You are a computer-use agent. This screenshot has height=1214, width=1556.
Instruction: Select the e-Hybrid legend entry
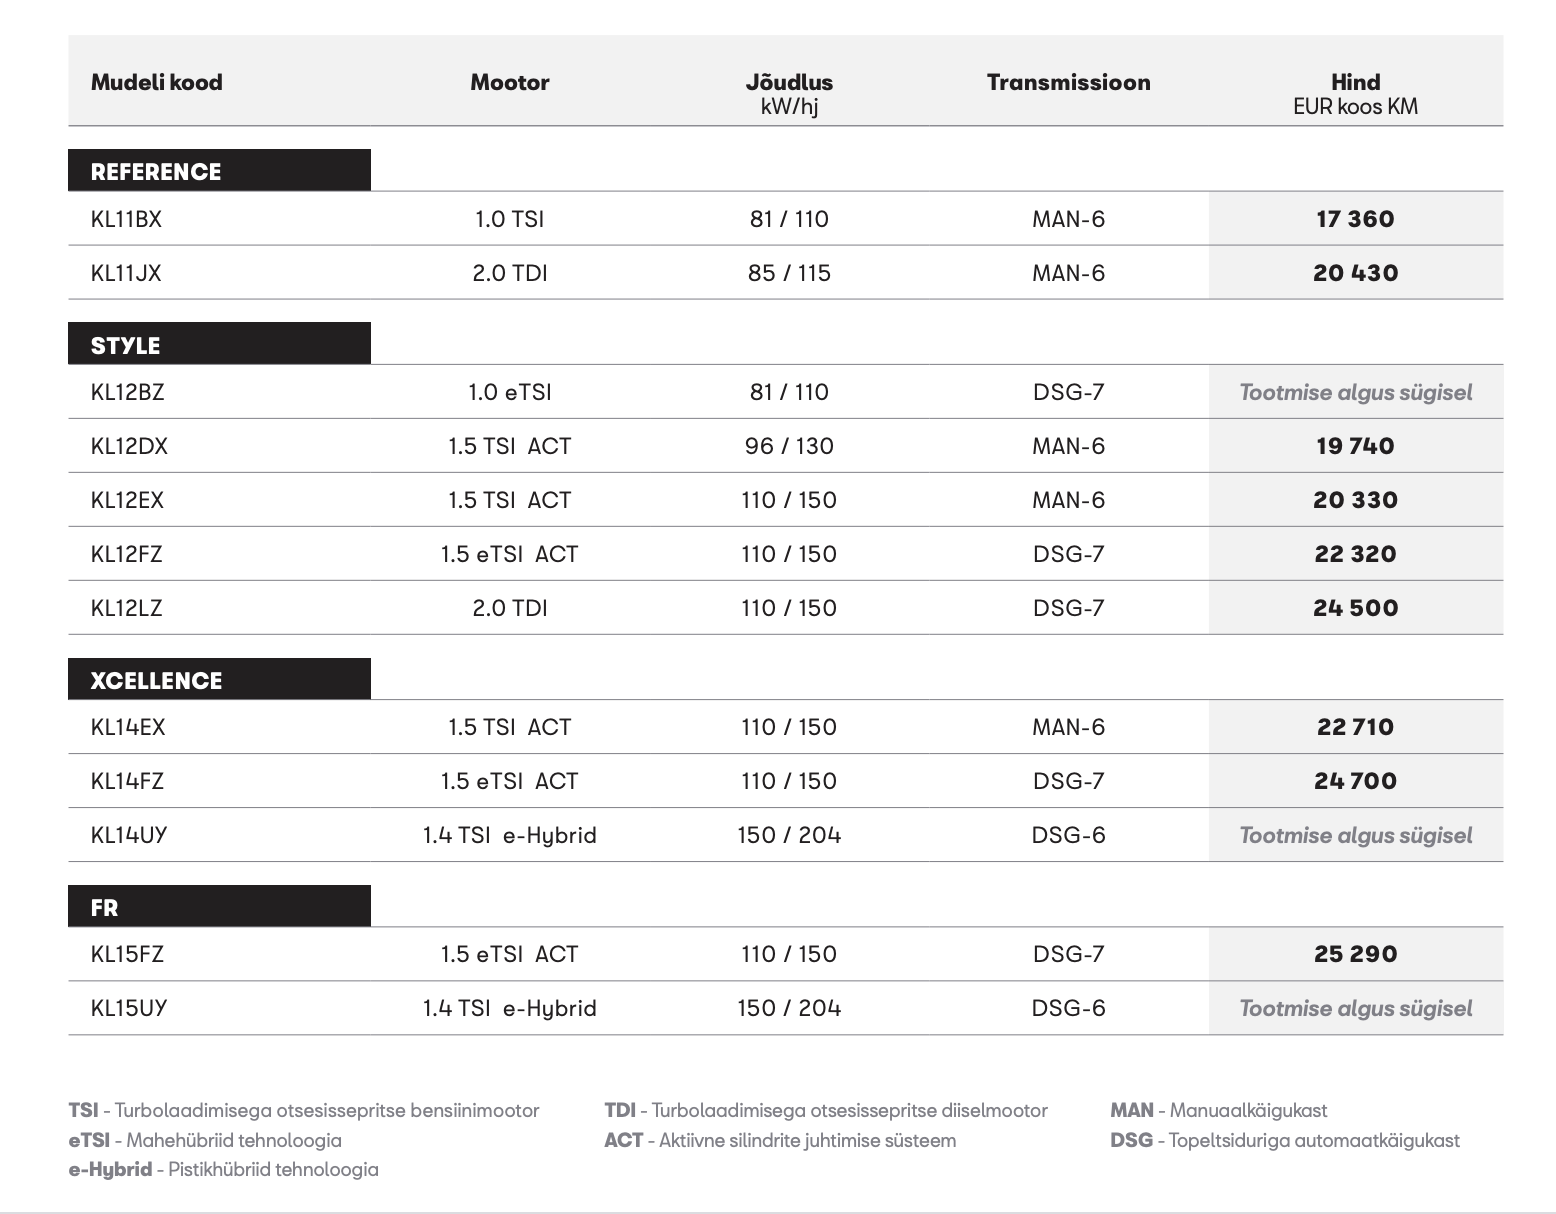click(224, 1169)
